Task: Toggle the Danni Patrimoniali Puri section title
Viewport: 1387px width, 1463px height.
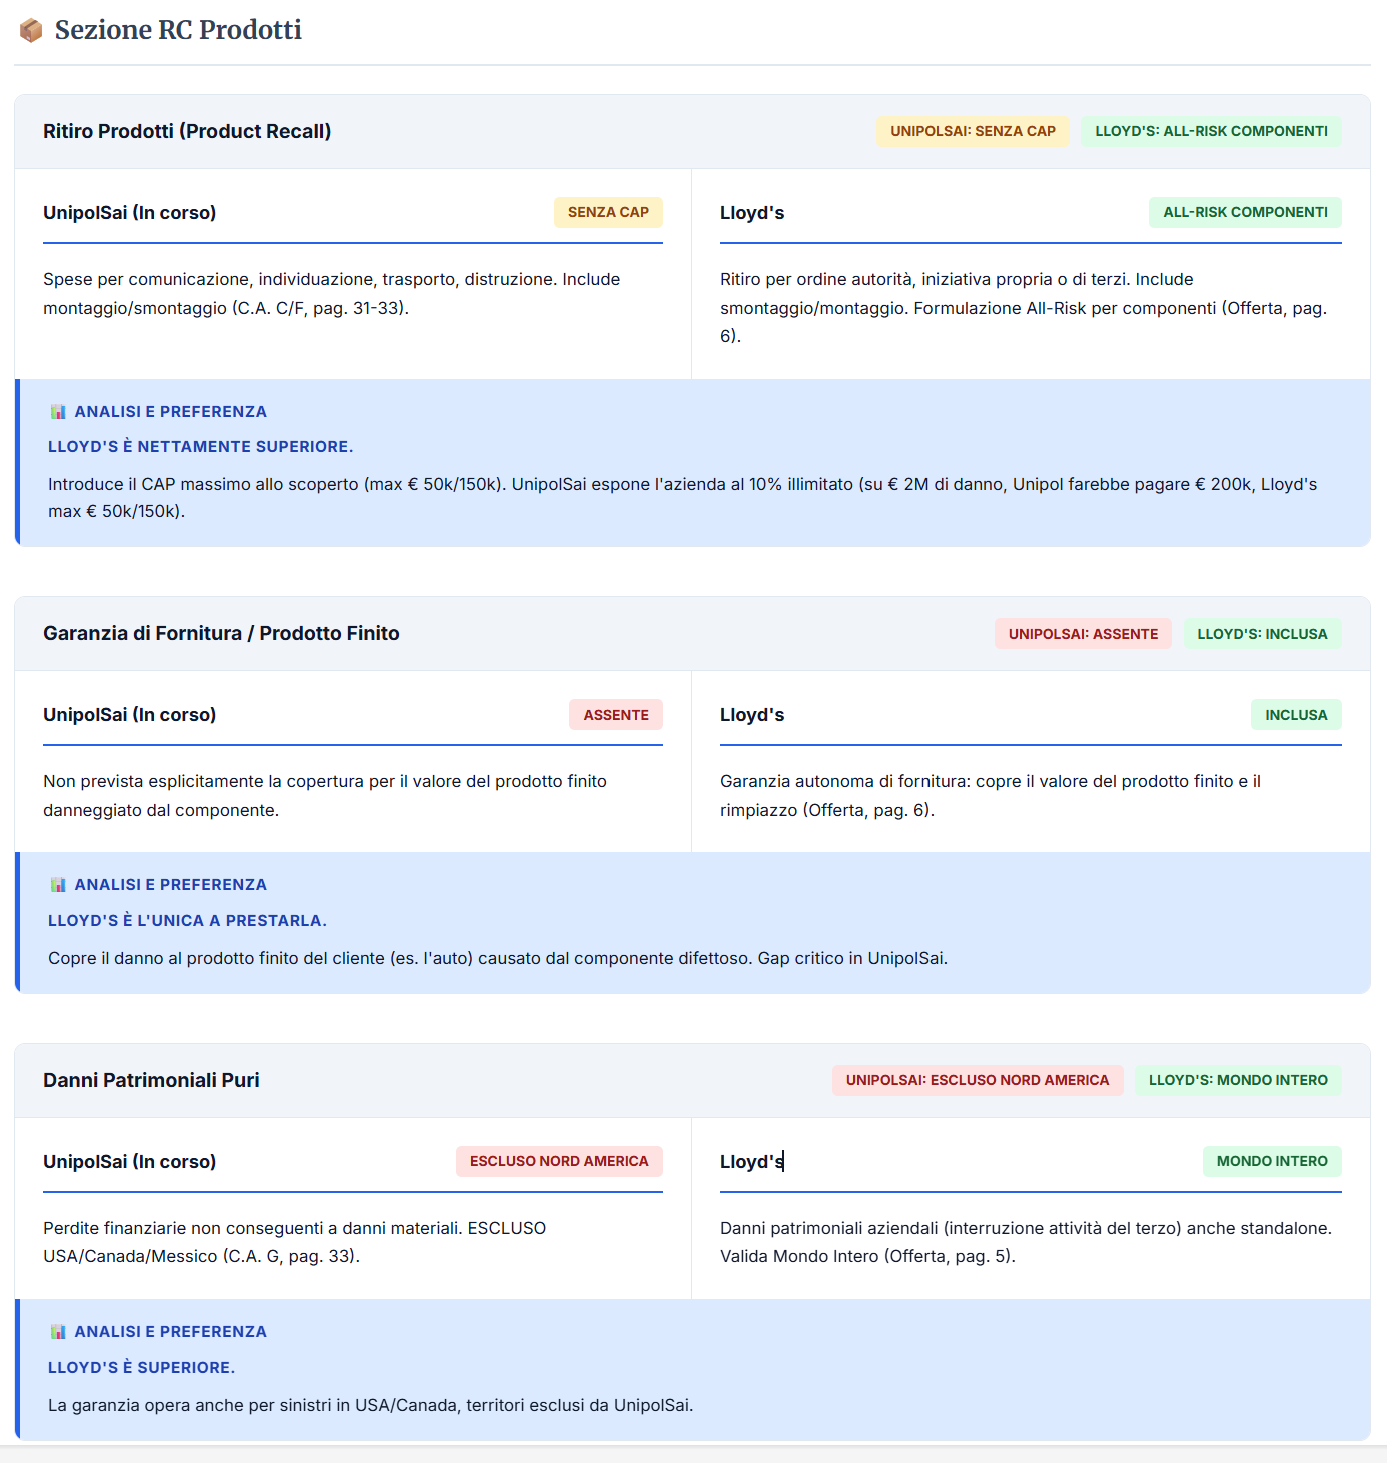Action: coord(151,1080)
